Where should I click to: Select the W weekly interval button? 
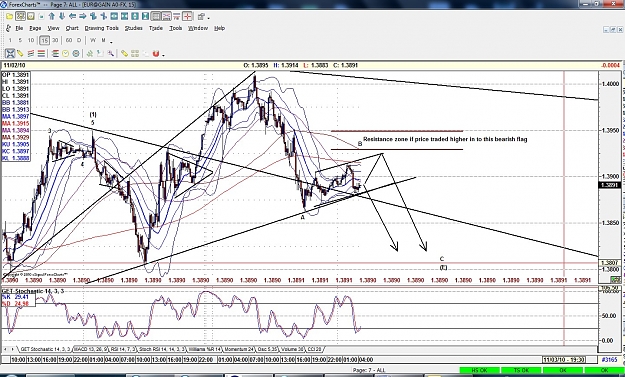[93, 40]
